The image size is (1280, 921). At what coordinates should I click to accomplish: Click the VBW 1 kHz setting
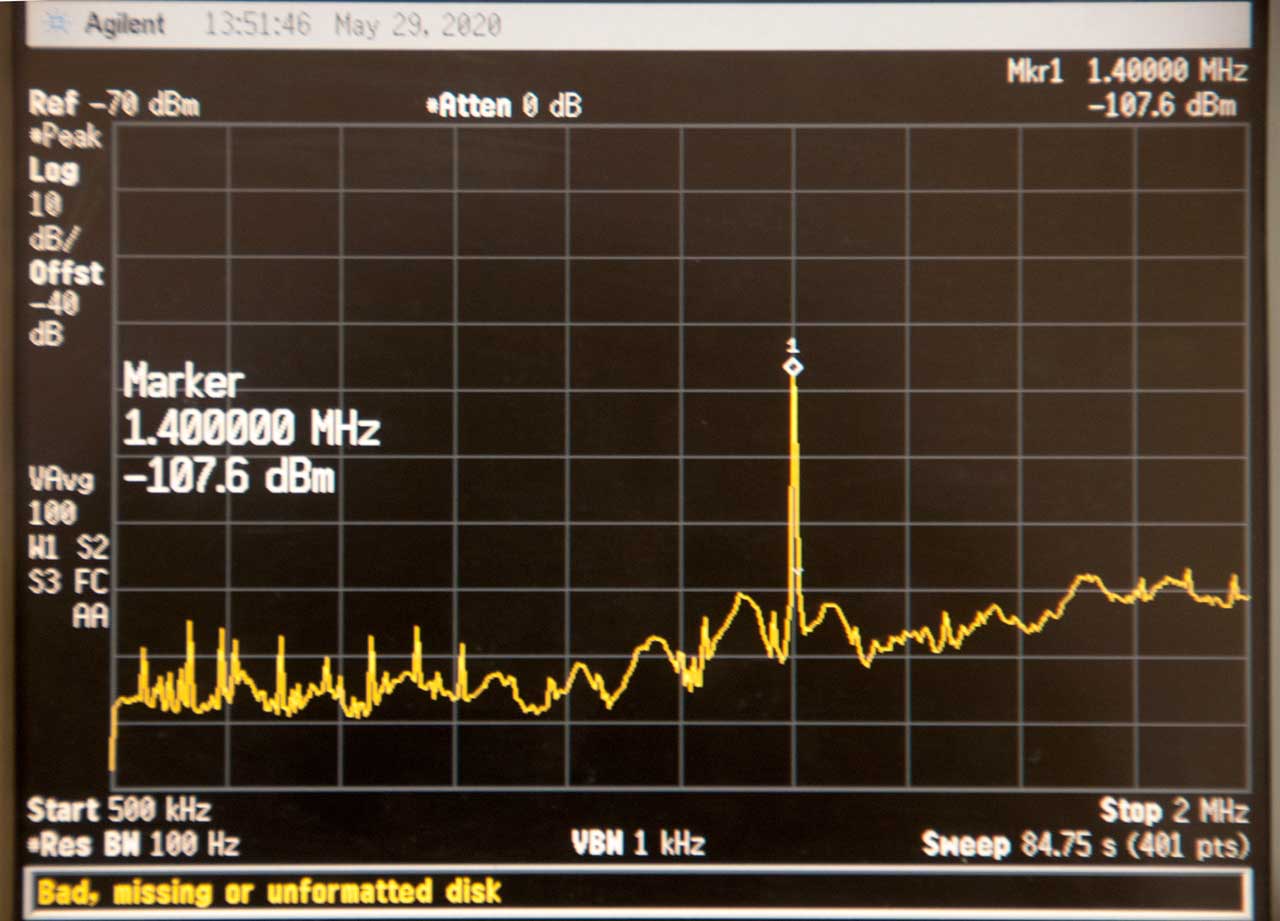click(638, 844)
